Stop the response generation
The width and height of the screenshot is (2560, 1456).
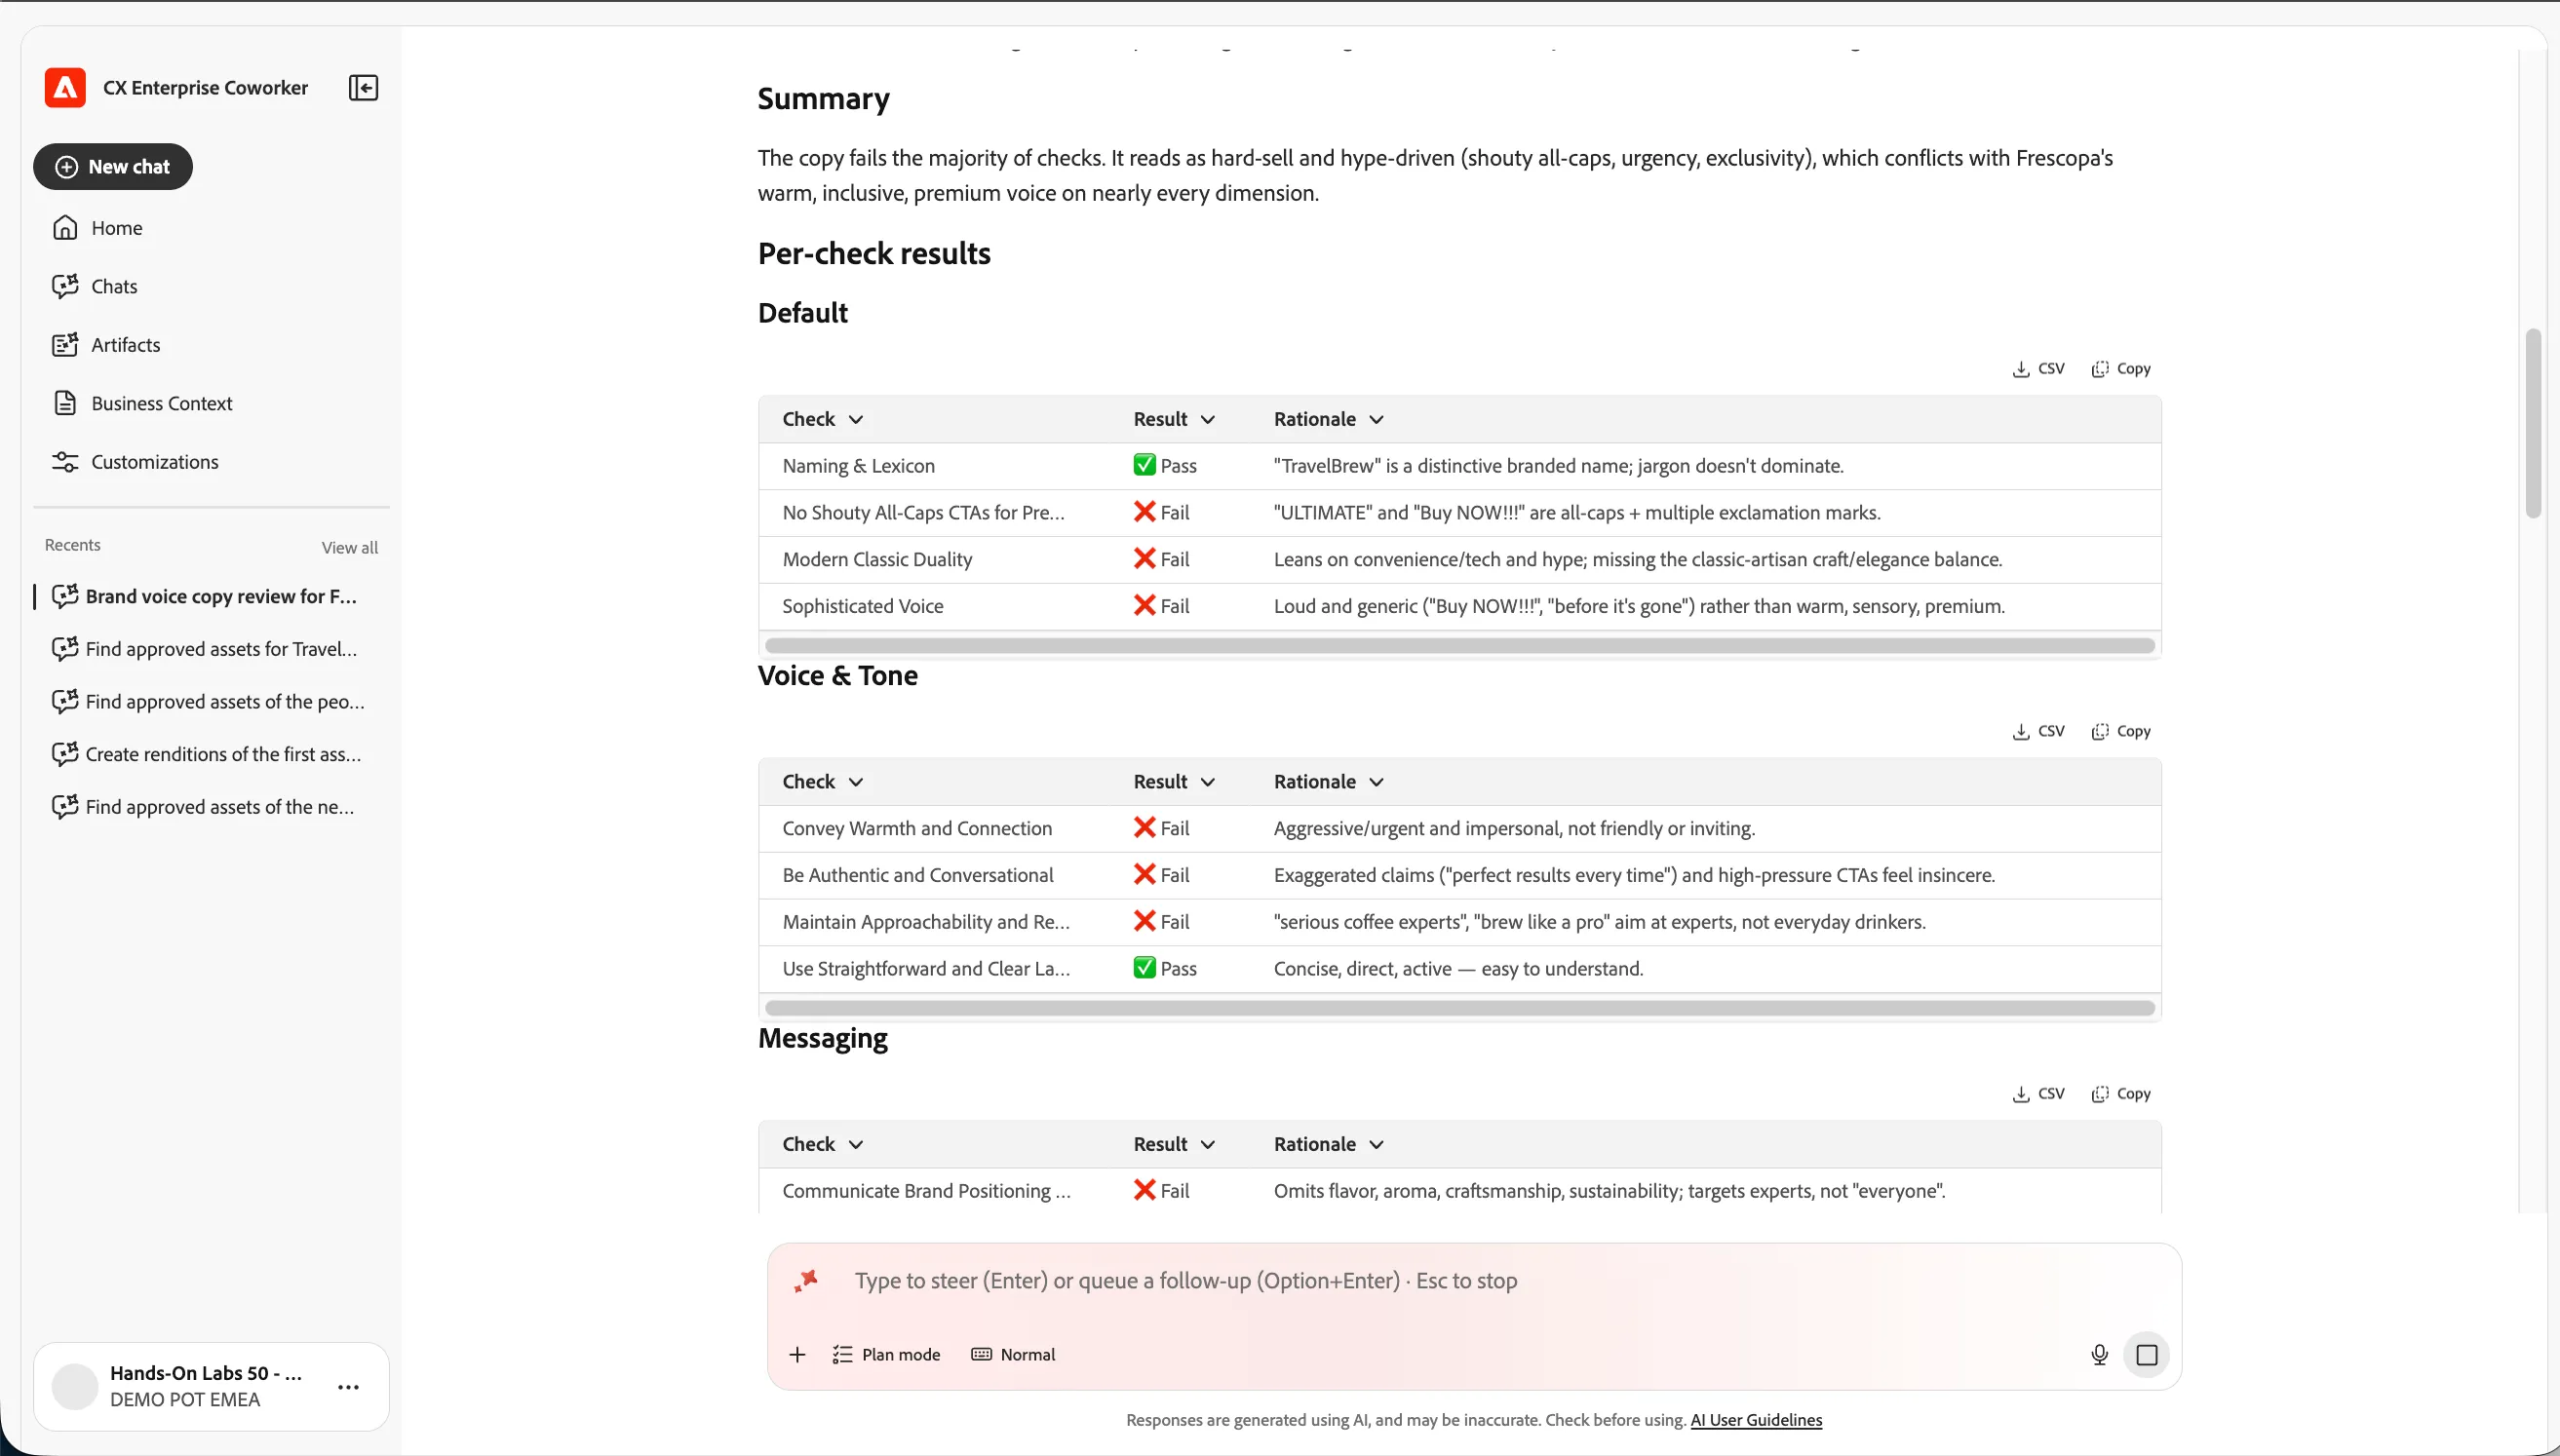pyautogui.click(x=2146, y=1355)
